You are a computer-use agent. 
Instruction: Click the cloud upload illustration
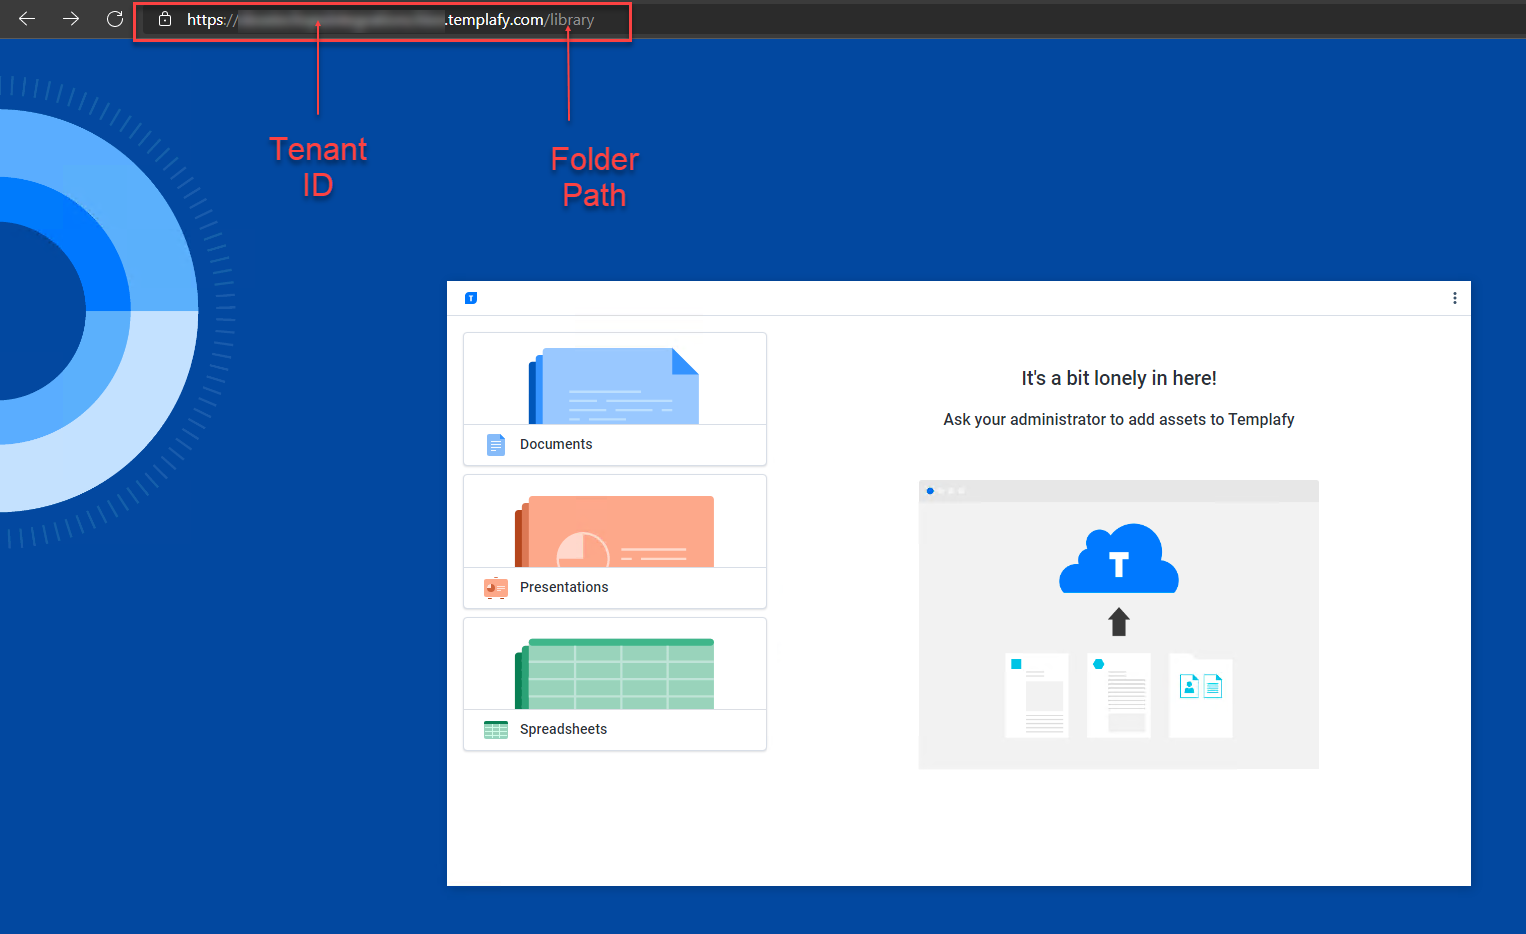coord(1119,625)
